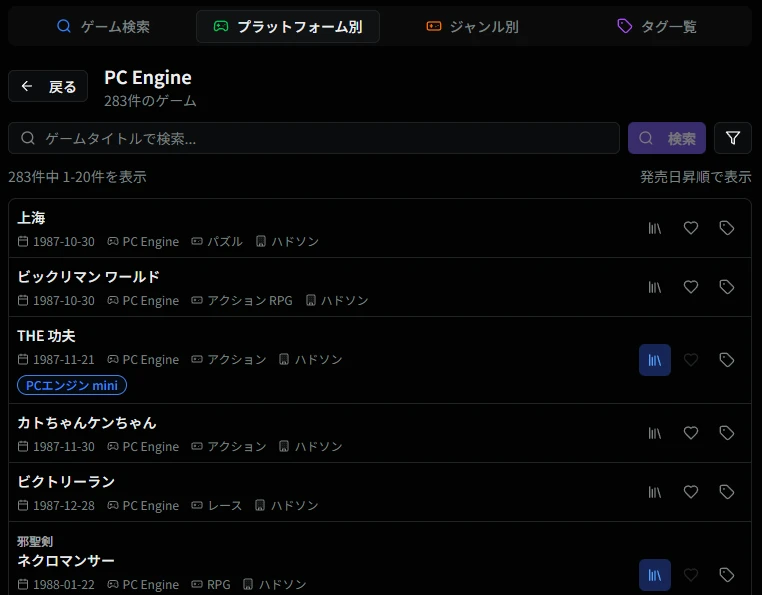This screenshot has height=595, width=762.
Task: Click the purple 検索 button
Action: 667,139
